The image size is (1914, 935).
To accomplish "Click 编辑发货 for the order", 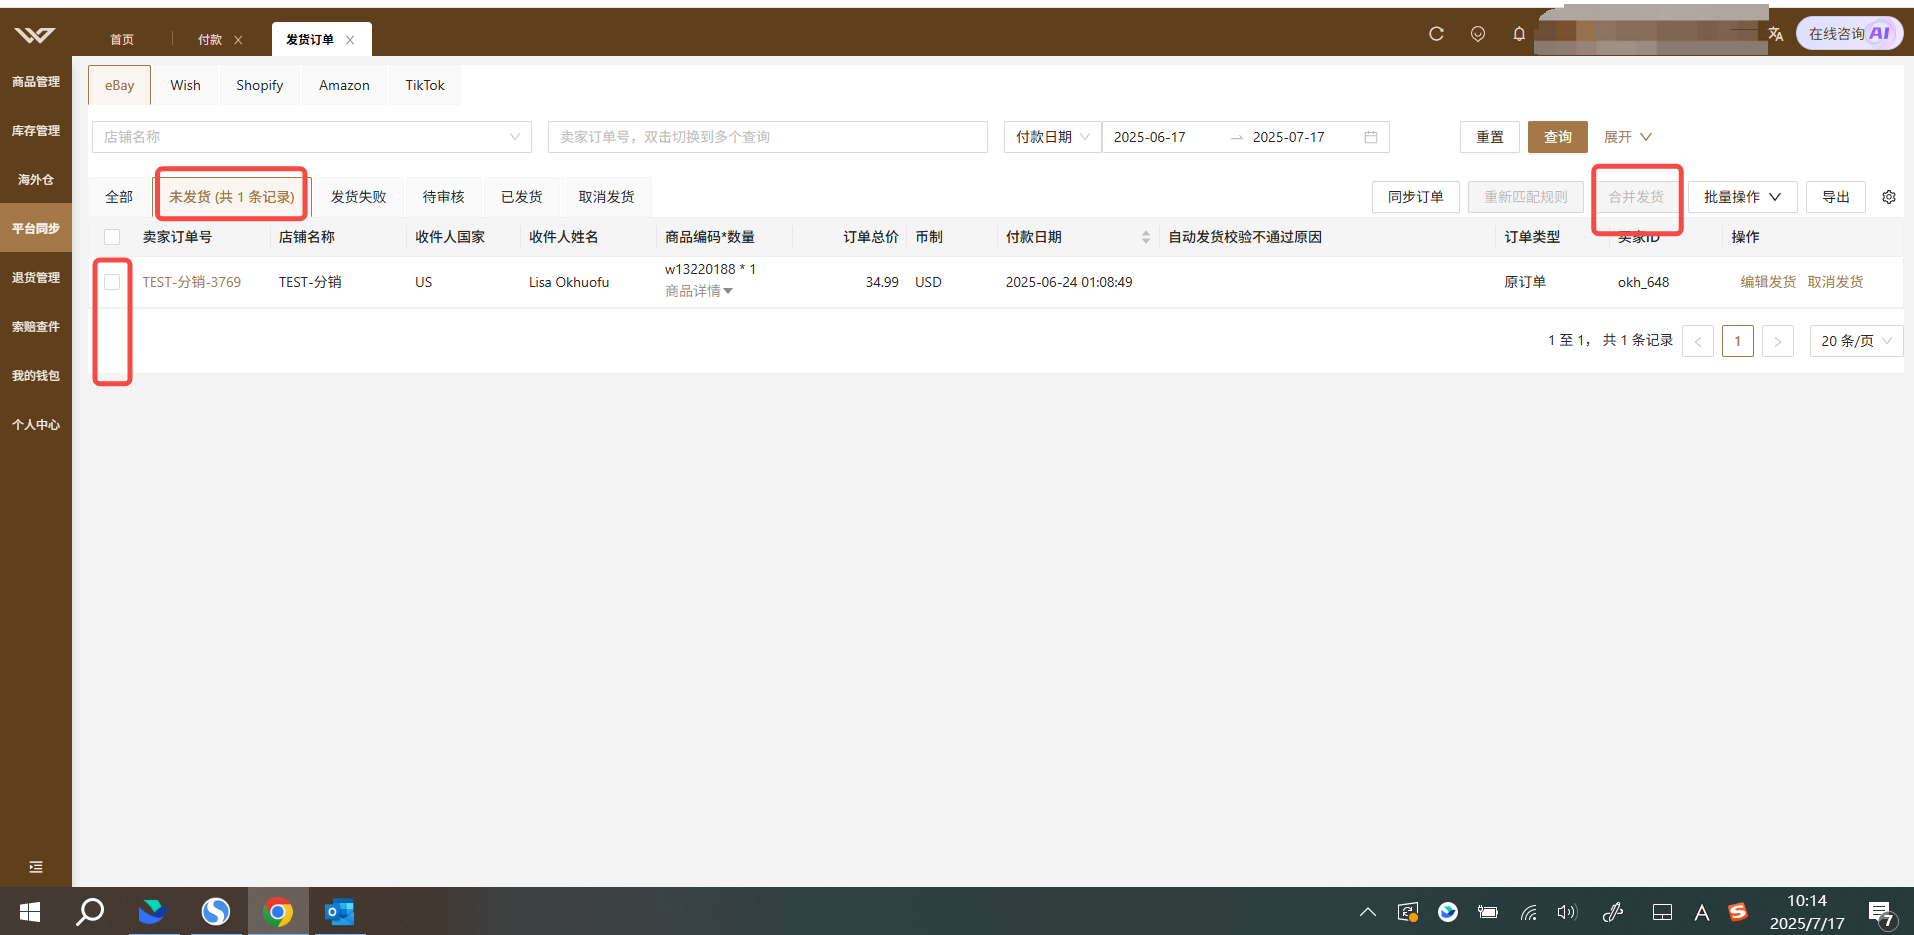I will coord(1768,282).
